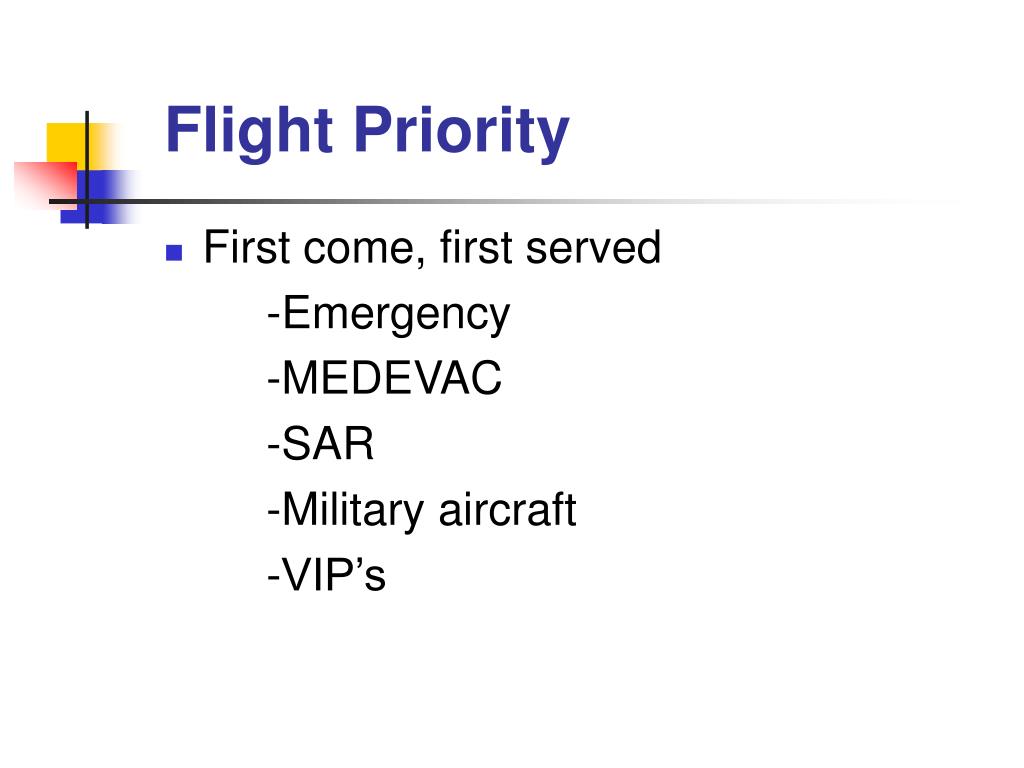Select the SAR list item
Image resolution: width=1024 pixels, height=768 pixels.
click(321, 443)
